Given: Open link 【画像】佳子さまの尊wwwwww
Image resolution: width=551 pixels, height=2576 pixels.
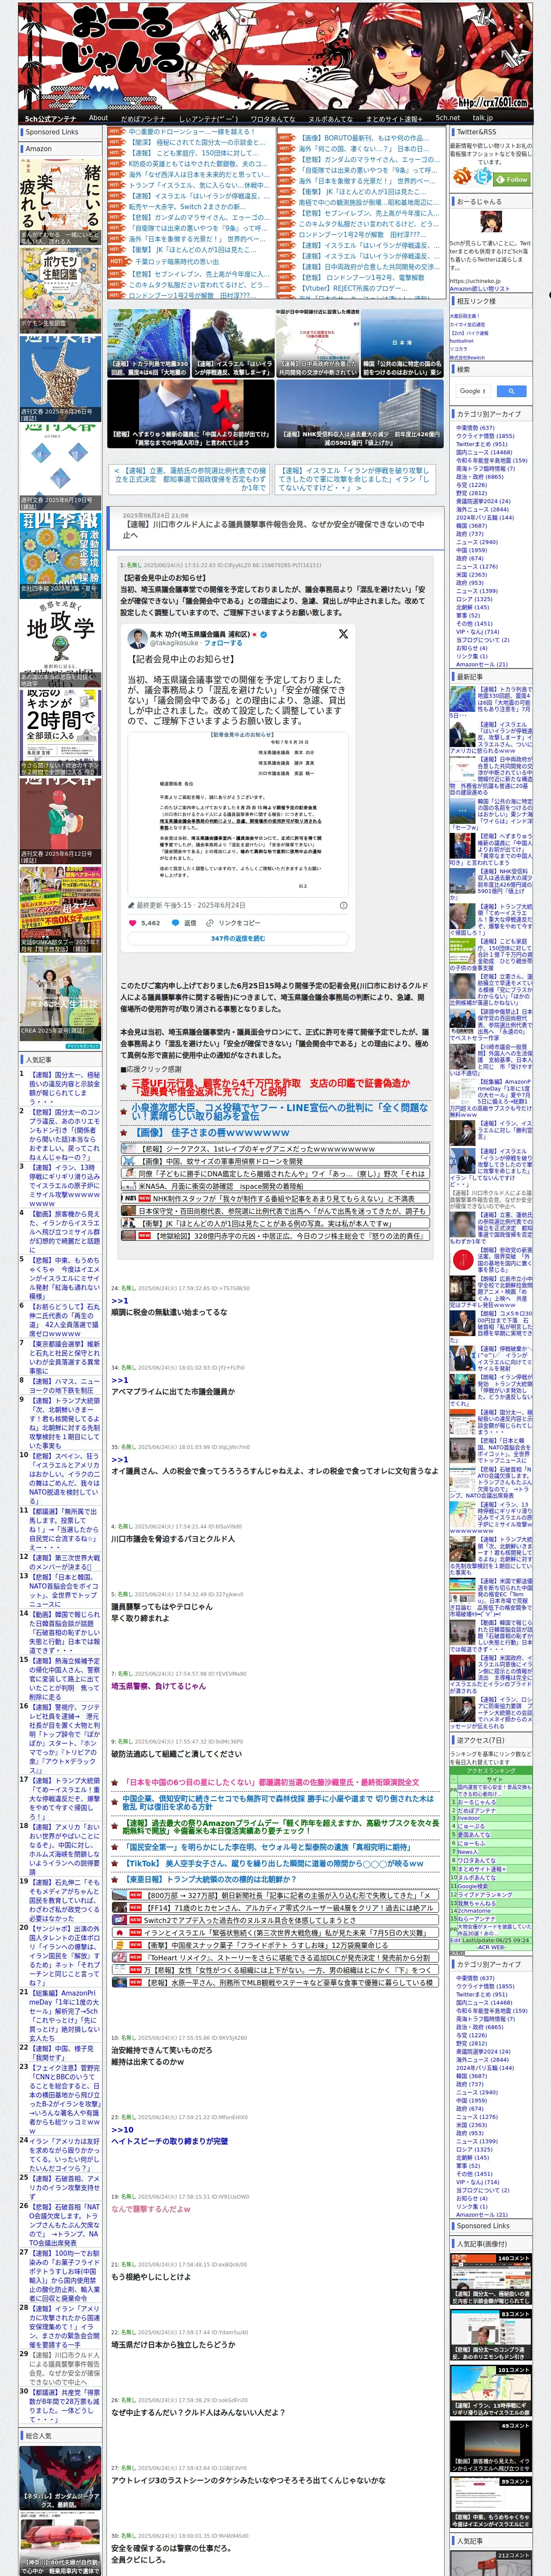Looking at the screenshot, I should tap(211, 1132).
